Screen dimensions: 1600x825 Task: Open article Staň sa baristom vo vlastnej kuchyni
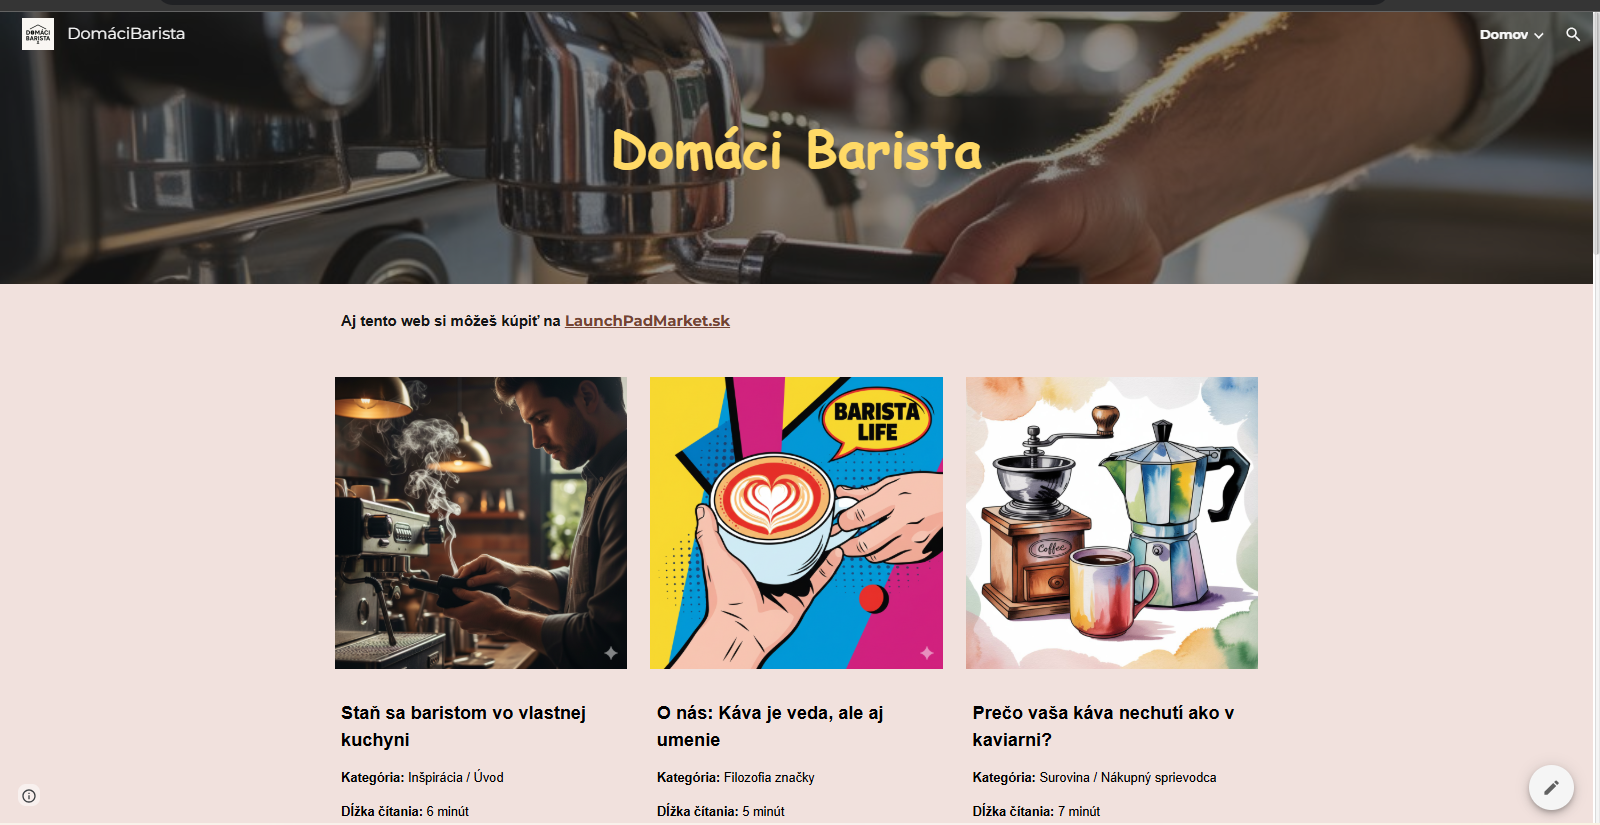coord(463,726)
